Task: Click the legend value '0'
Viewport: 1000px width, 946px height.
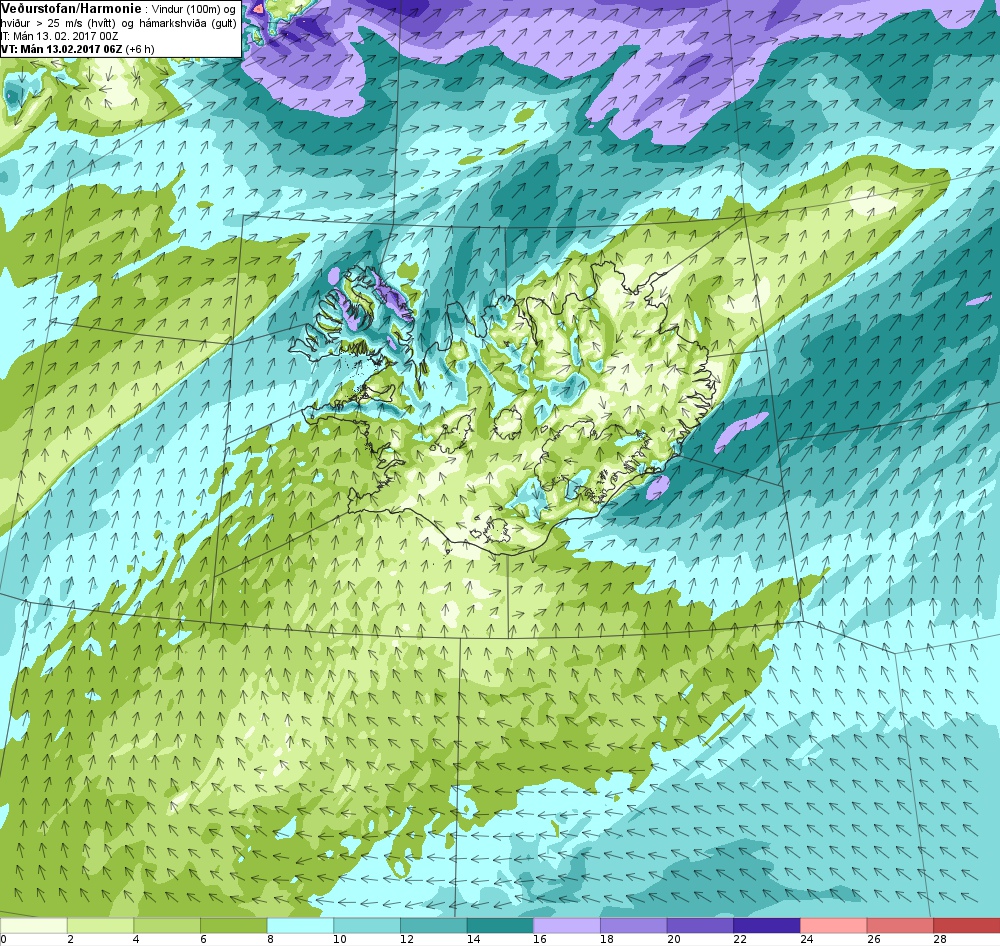Action: pyautogui.click(x=3, y=939)
